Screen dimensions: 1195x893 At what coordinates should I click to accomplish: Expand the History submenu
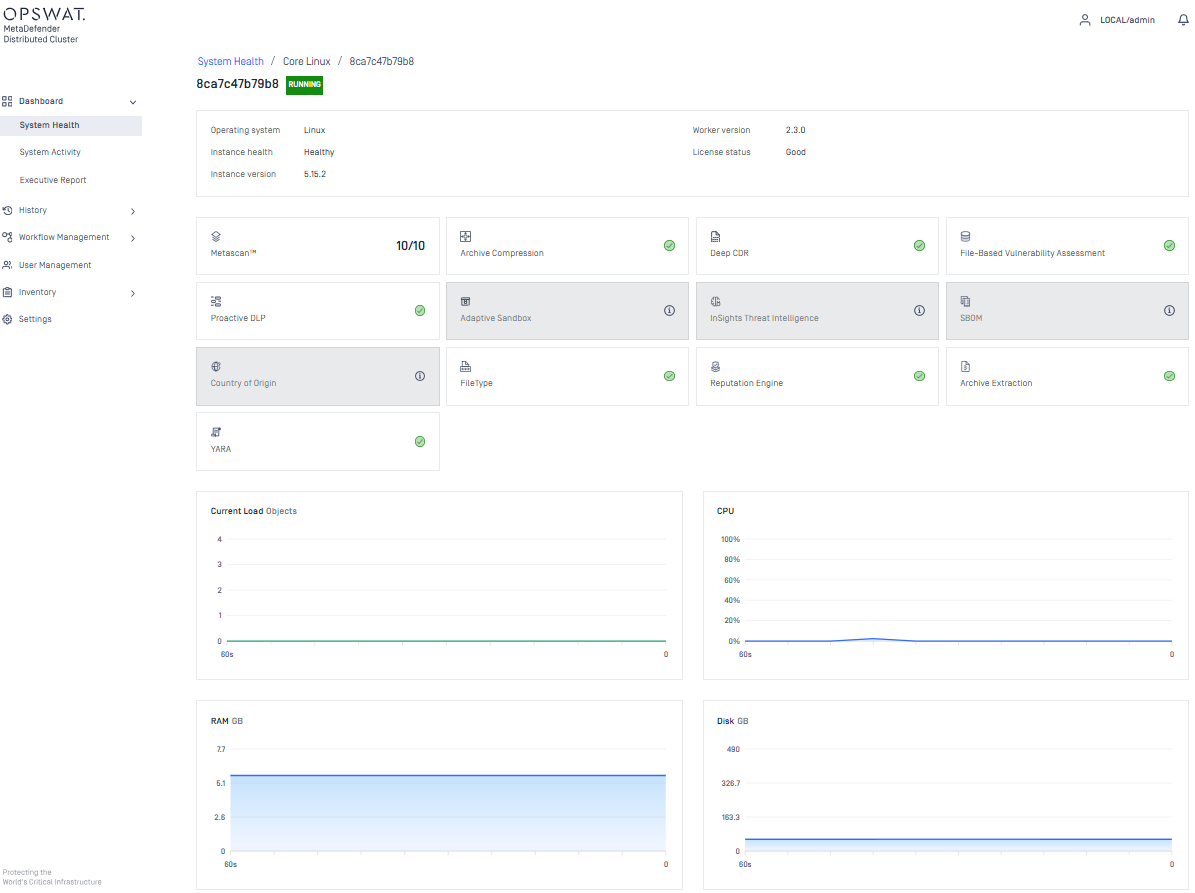click(133, 211)
